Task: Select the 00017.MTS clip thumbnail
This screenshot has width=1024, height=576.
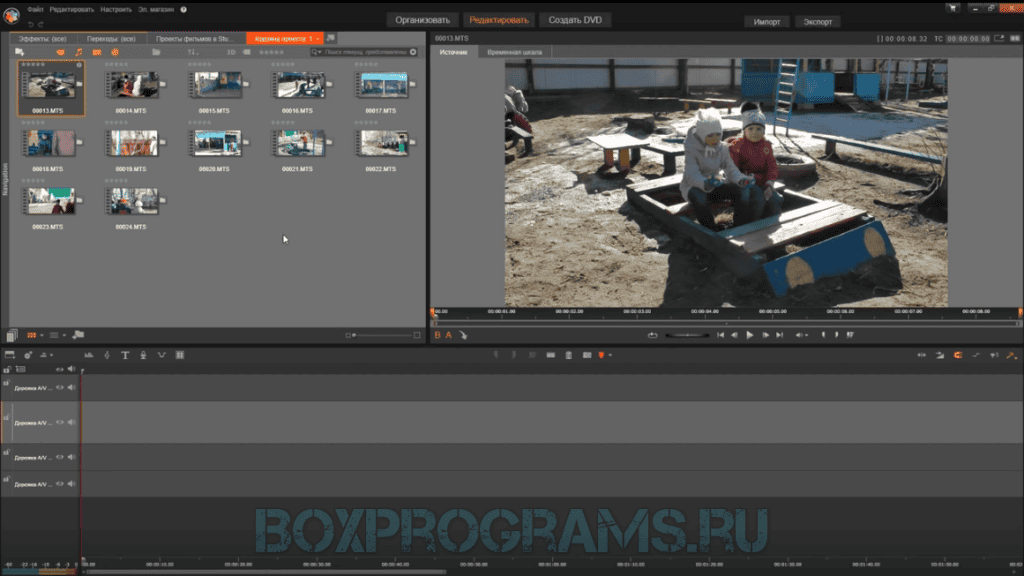Action: click(x=383, y=85)
